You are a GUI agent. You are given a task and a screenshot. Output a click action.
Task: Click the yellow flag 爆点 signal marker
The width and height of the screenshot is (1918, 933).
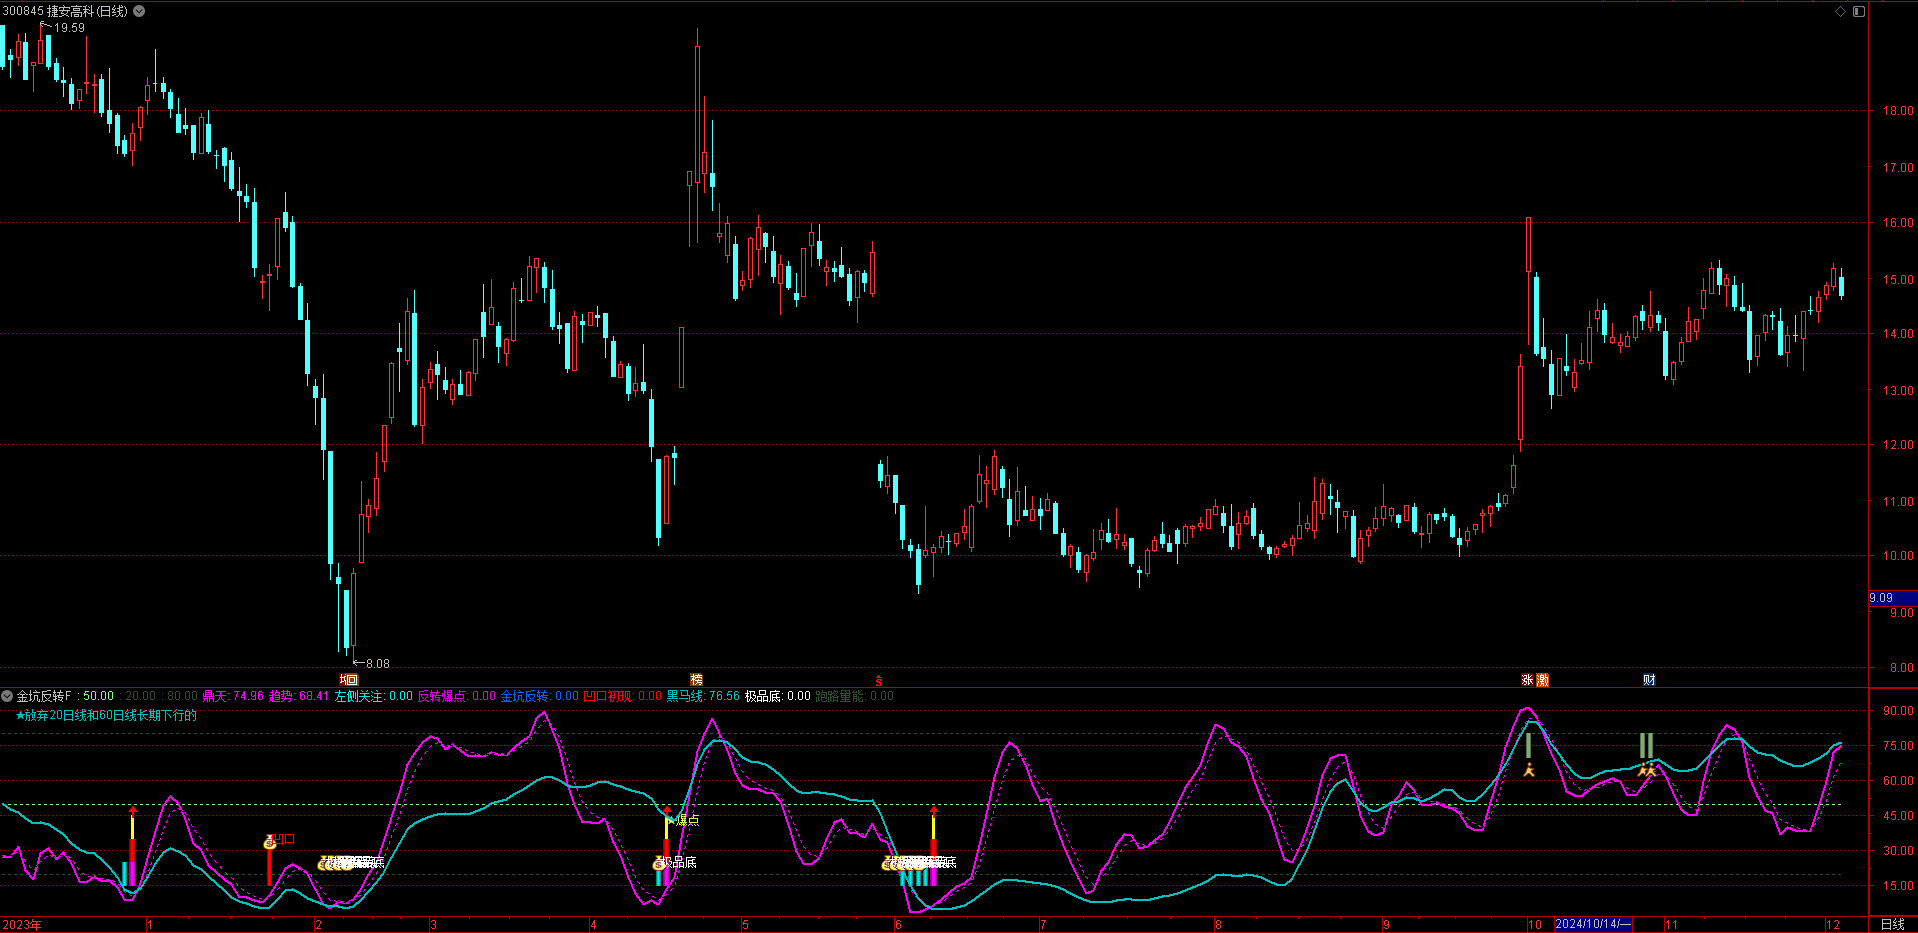click(684, 820)
